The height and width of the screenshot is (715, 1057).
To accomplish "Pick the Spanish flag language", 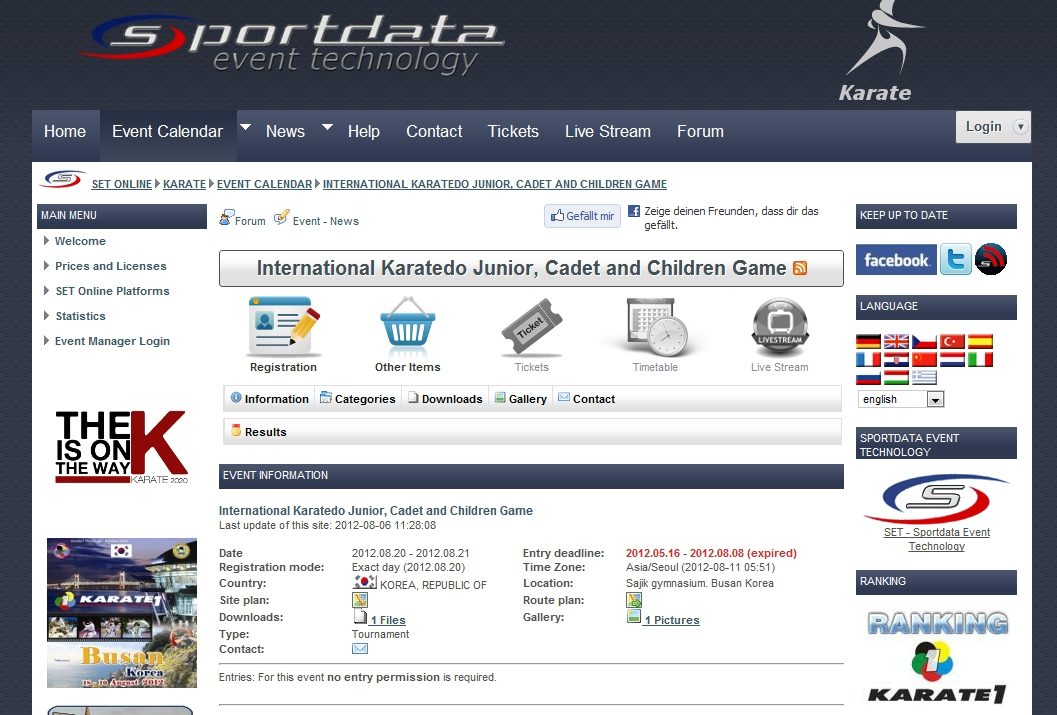I will 980,342.
